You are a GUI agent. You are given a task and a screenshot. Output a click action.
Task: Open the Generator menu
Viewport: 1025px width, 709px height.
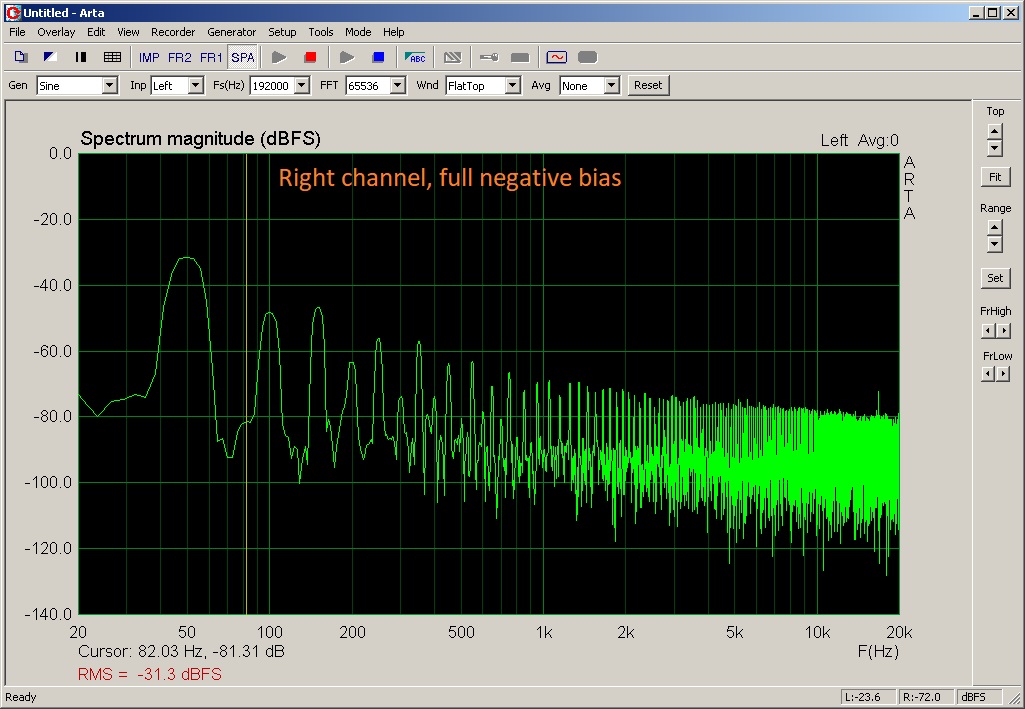click(x=231, y=32)
